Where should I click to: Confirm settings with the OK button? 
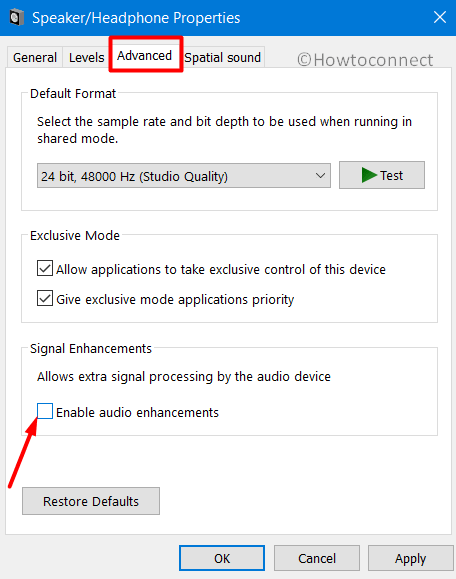222,558
